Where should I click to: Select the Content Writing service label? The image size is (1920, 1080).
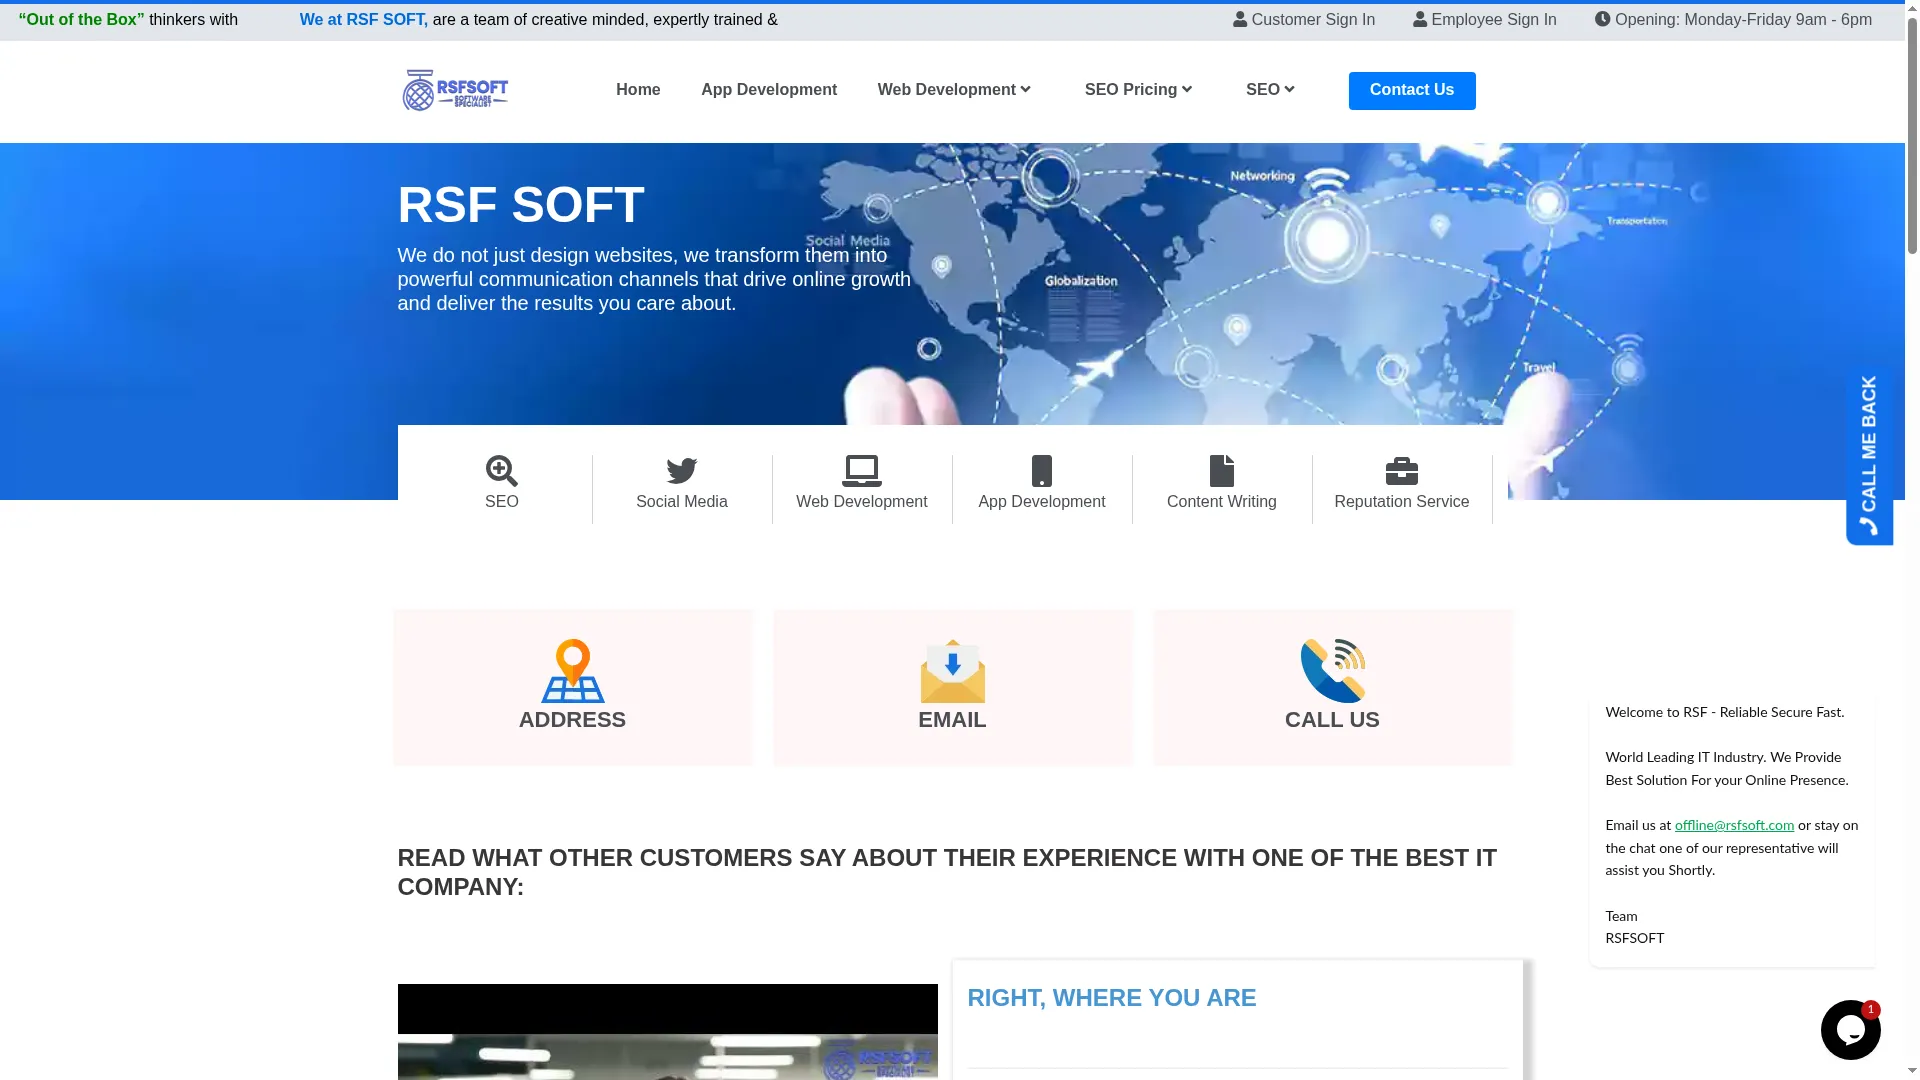point(1222,502)
